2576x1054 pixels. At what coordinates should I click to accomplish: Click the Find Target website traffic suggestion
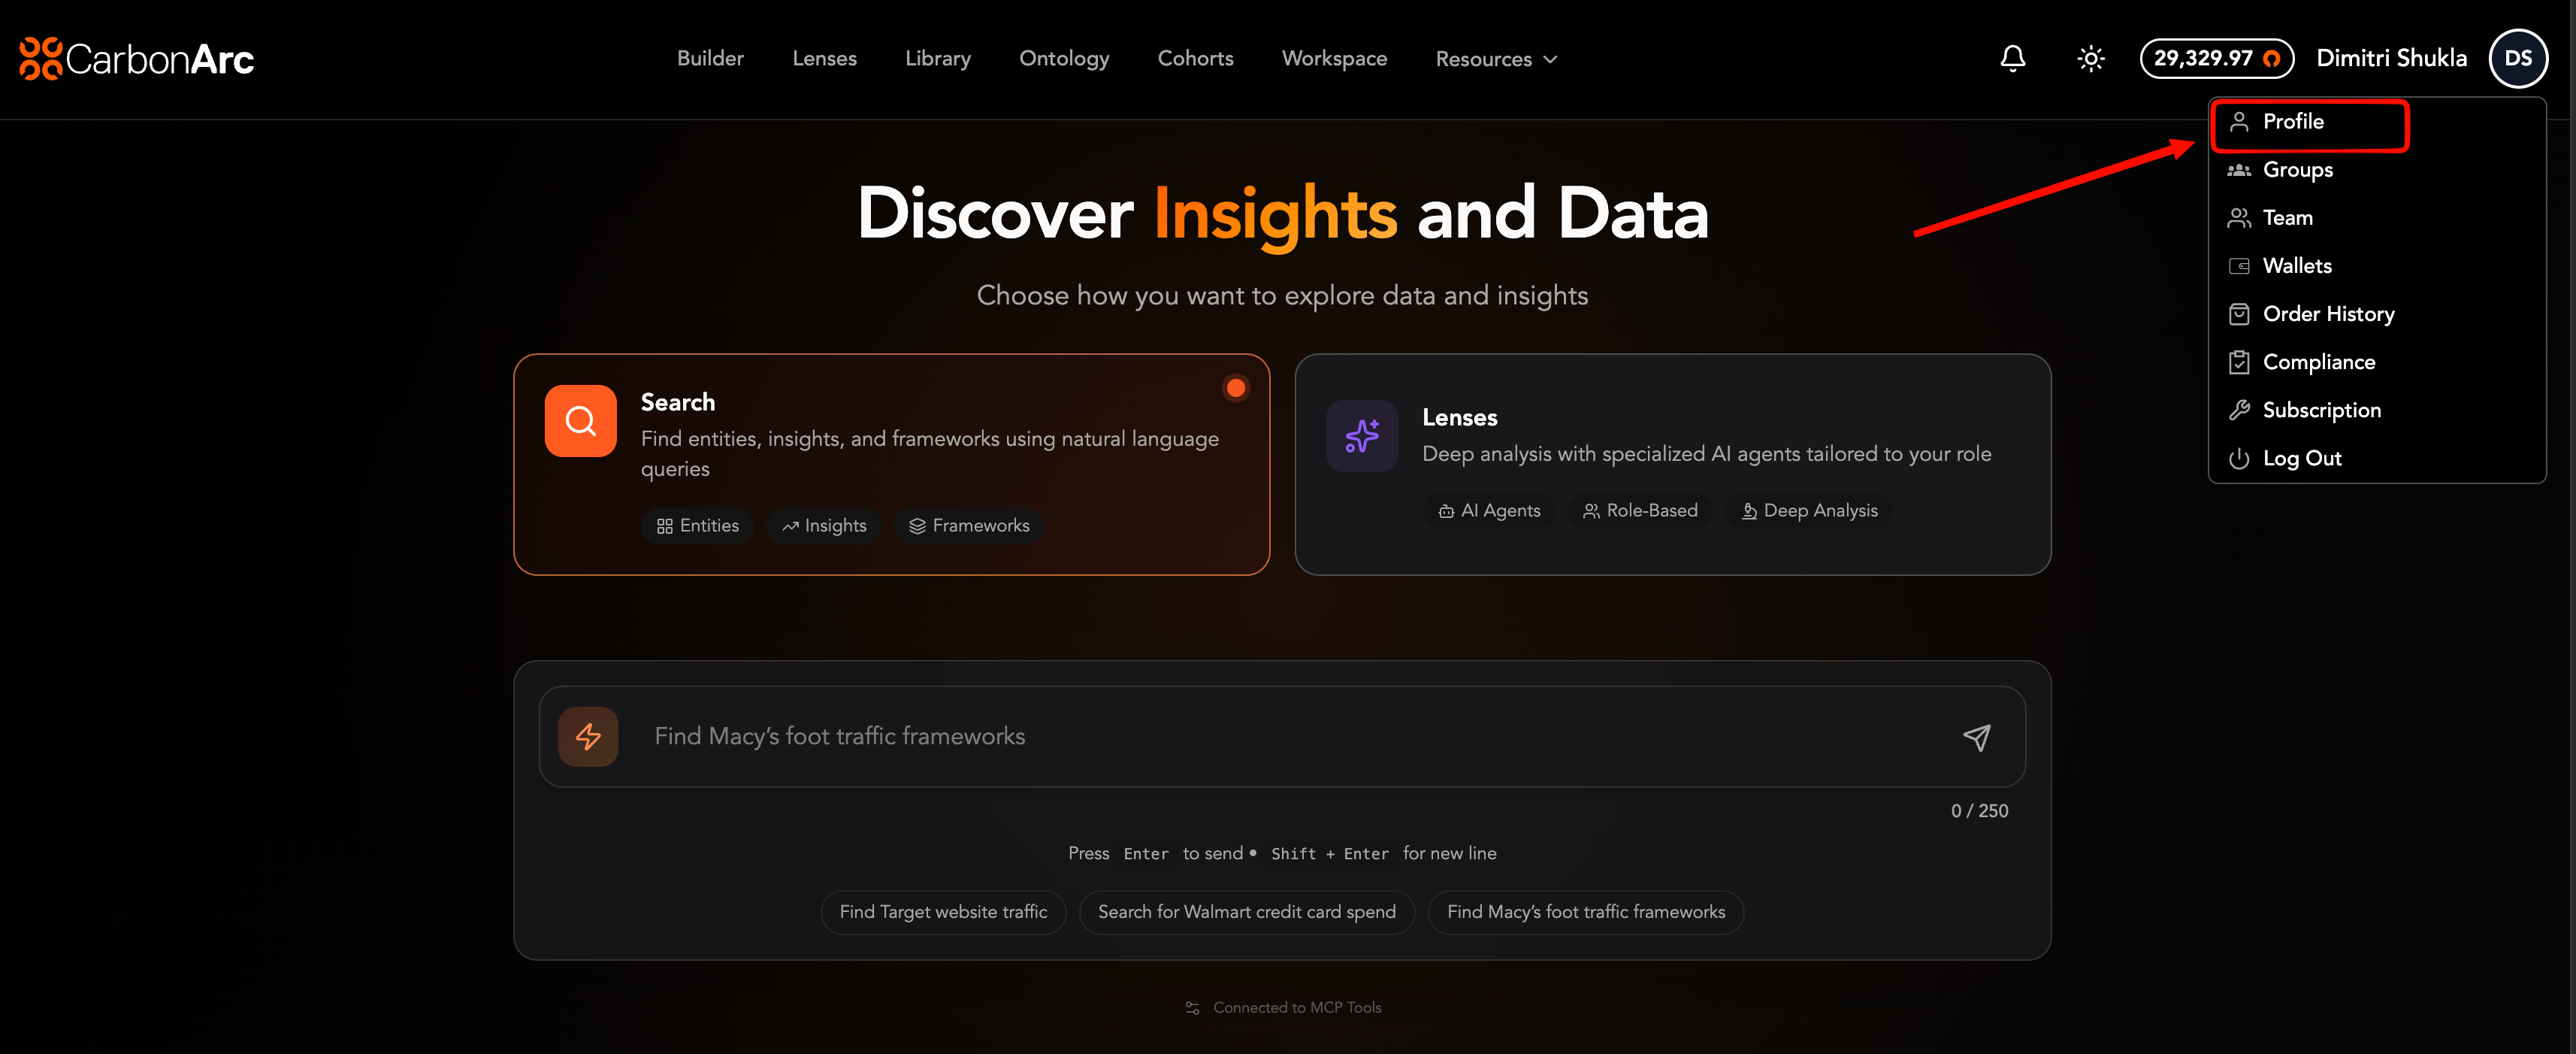click(x=942, y=912)
